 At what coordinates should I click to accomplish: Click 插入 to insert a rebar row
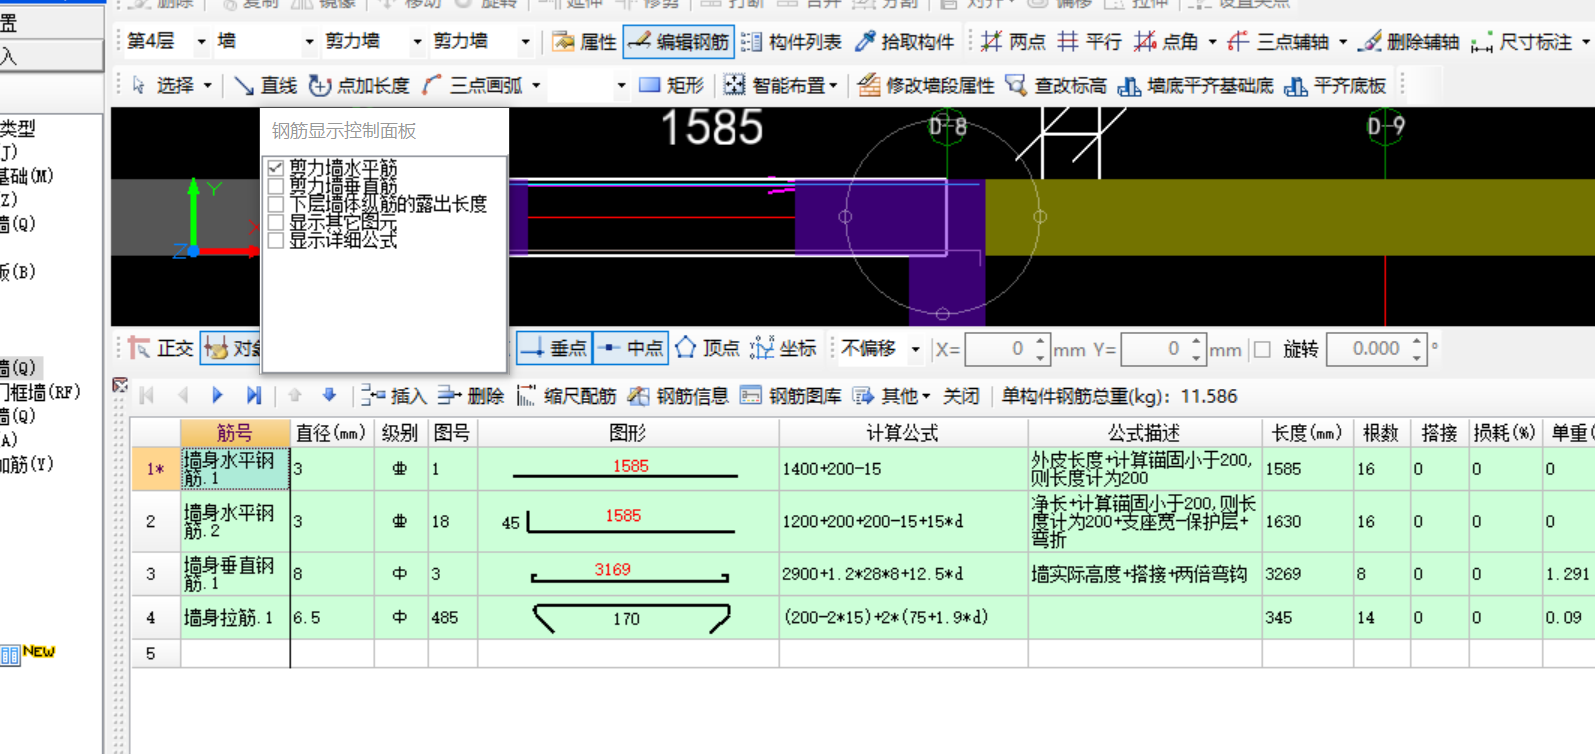[x=394, y=396]
